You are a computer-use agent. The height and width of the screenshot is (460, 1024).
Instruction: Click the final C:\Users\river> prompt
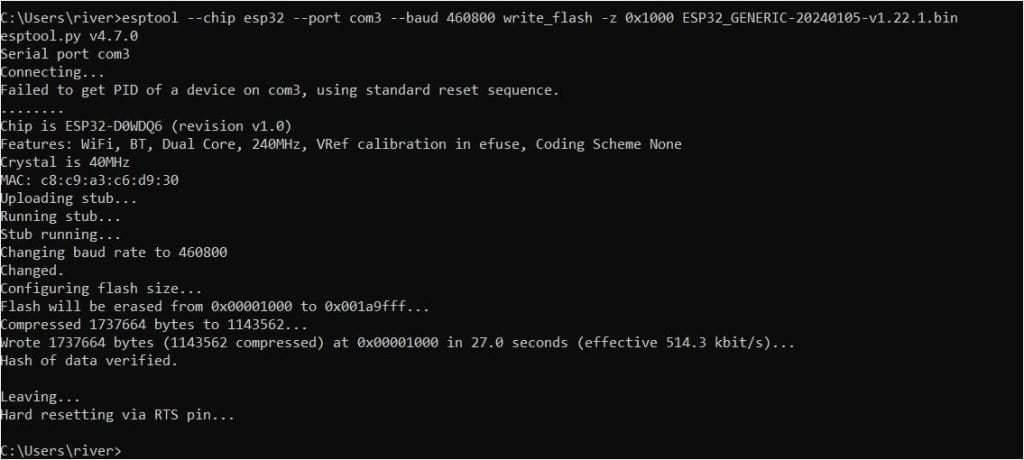point(62,451)
